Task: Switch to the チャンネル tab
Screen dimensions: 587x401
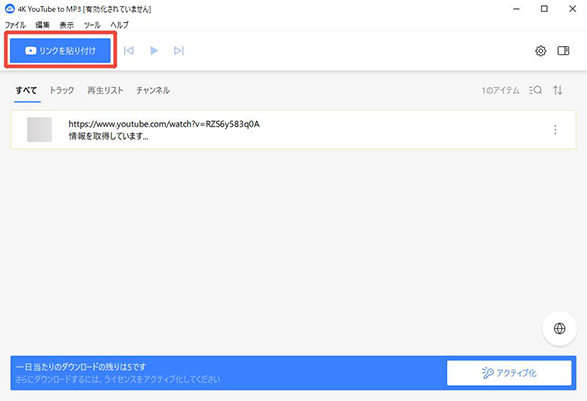Action: 153,90
